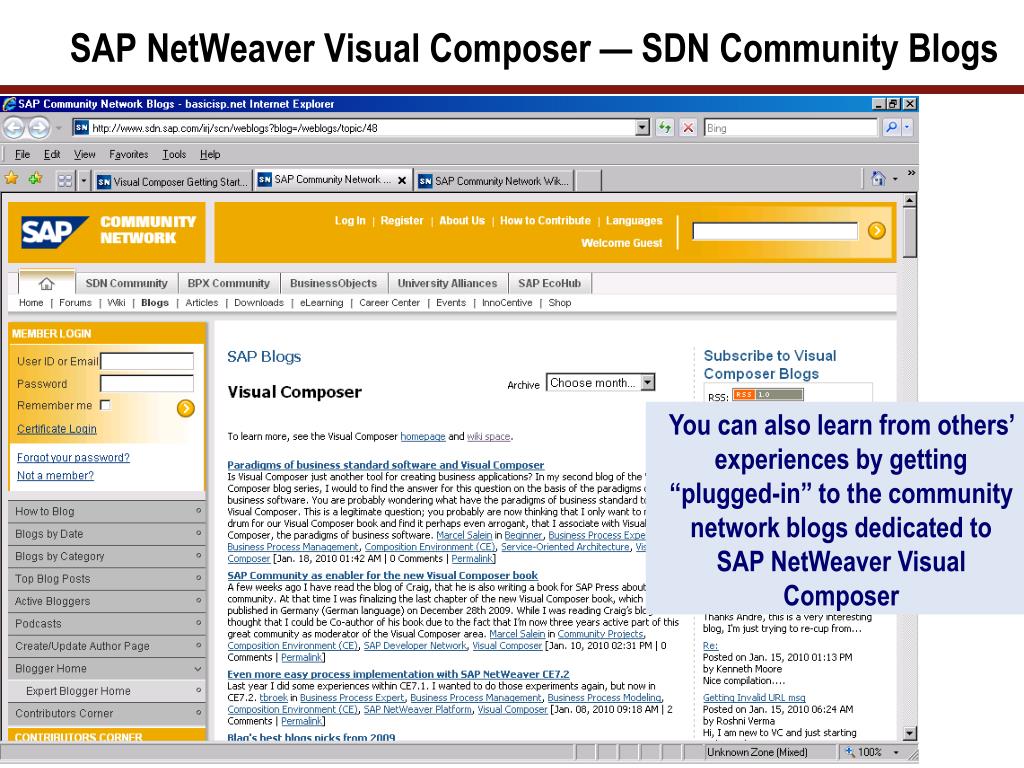Screen dimensions: 1024x768
Task: Open the search provider dropdown arrow
Action: tap(907, 127)
